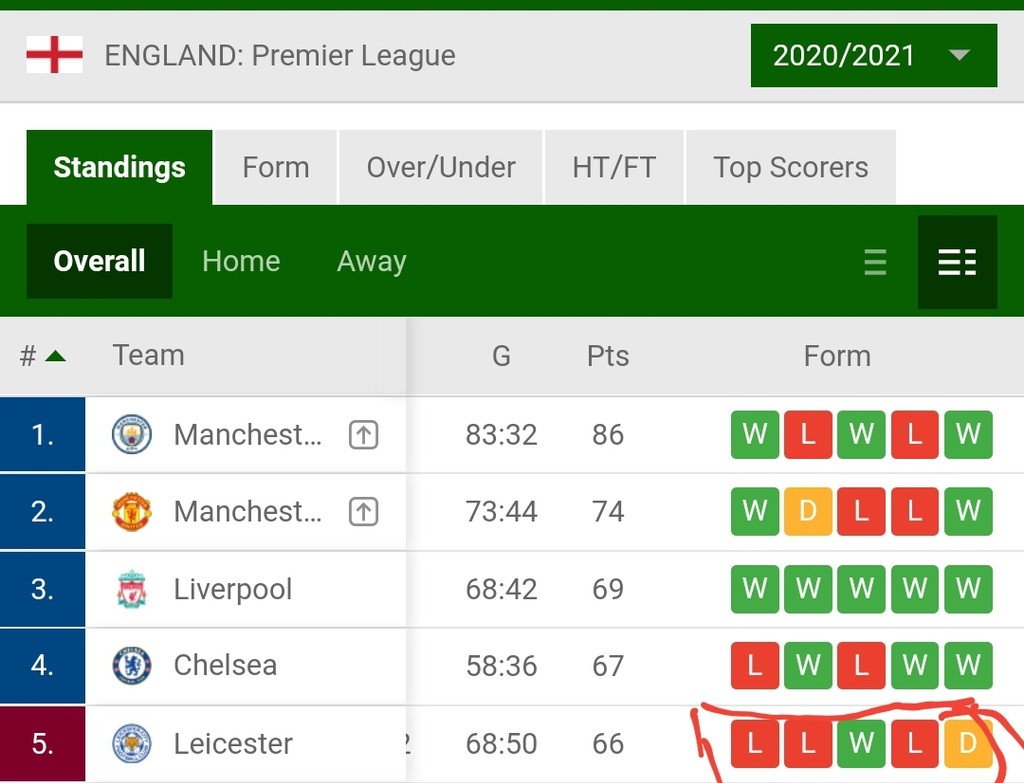Click the Chelsea club crest

tap(131, 666)
